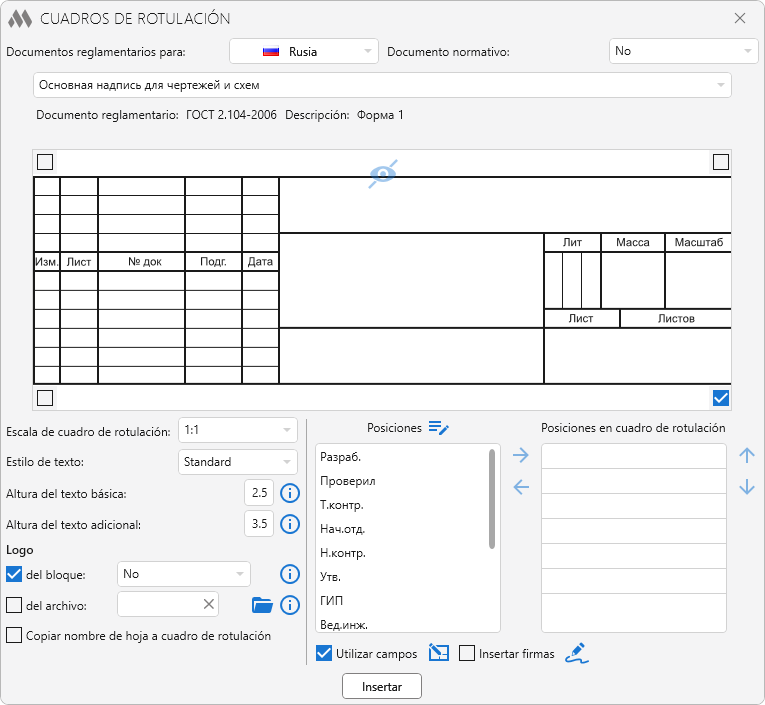The image size is (765, 705).
Task: Open the Rusia country dropdown
Action: 304,51
